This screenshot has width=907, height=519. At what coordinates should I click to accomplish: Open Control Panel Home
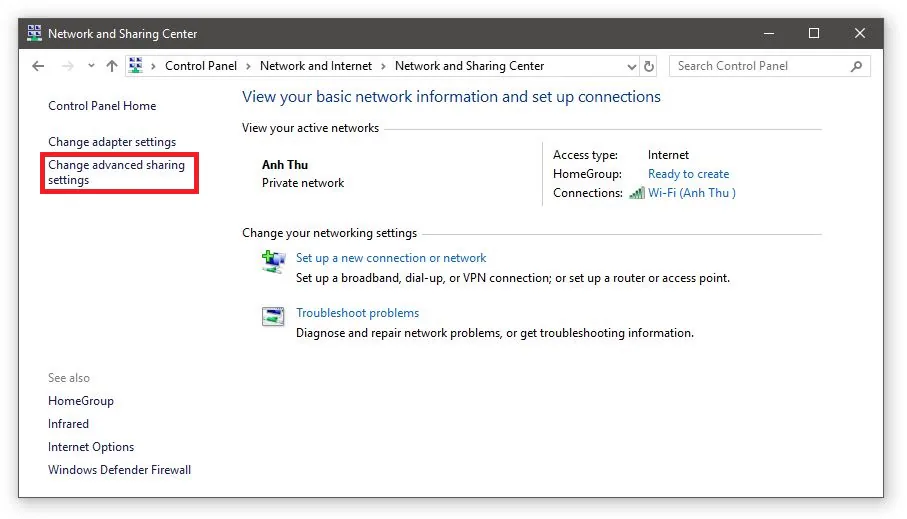pyautogui.click(x=102, y=106)
